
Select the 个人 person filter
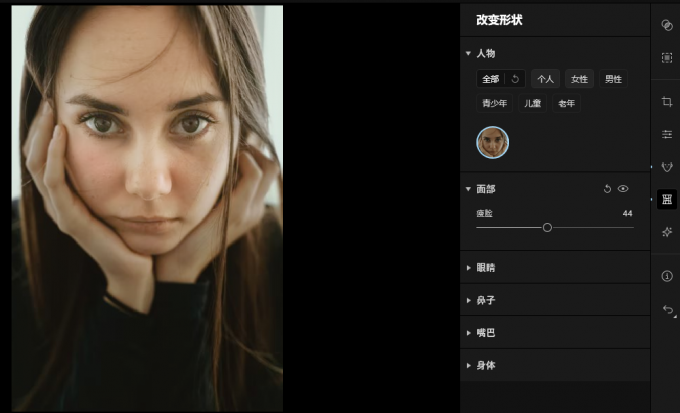(x=545, y=79)
